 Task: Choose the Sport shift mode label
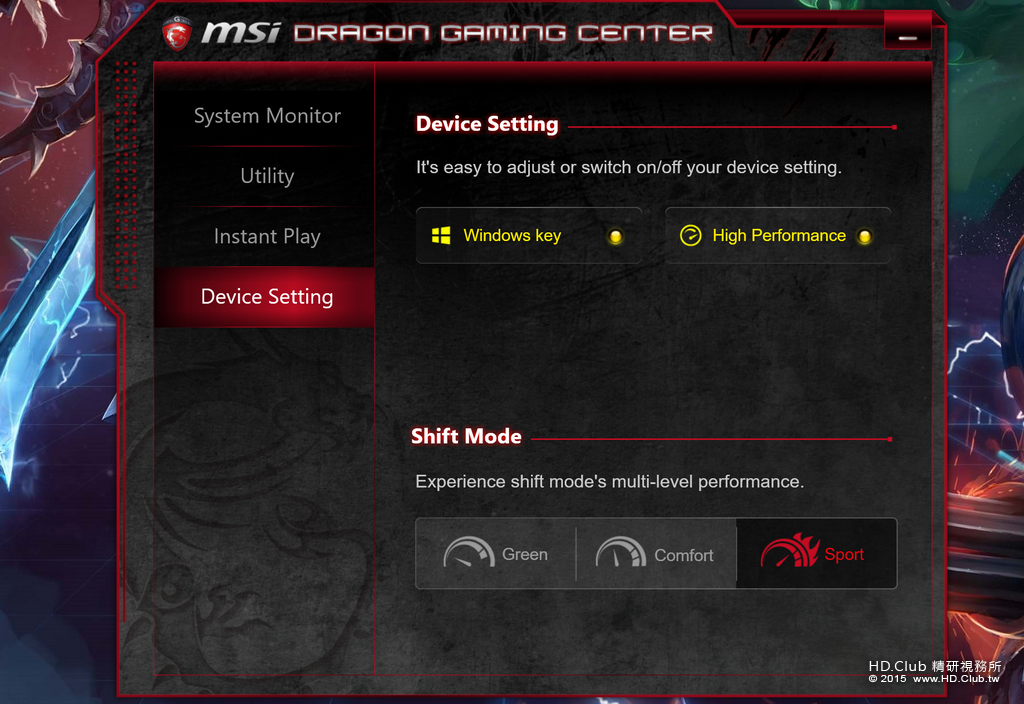point(844,554)
